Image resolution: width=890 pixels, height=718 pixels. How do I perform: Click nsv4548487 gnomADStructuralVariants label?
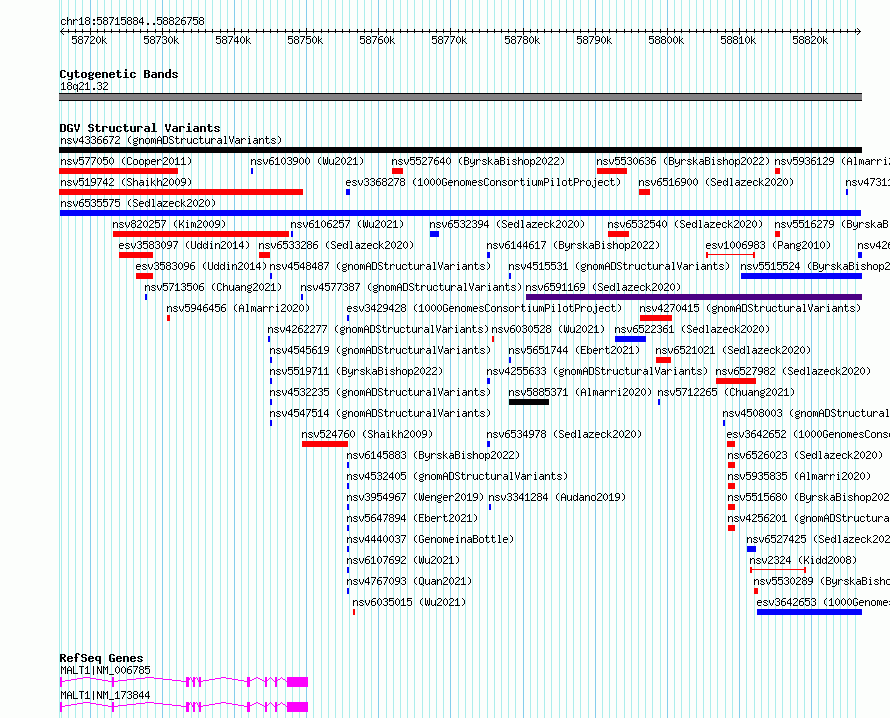click(x=380, y=266)
